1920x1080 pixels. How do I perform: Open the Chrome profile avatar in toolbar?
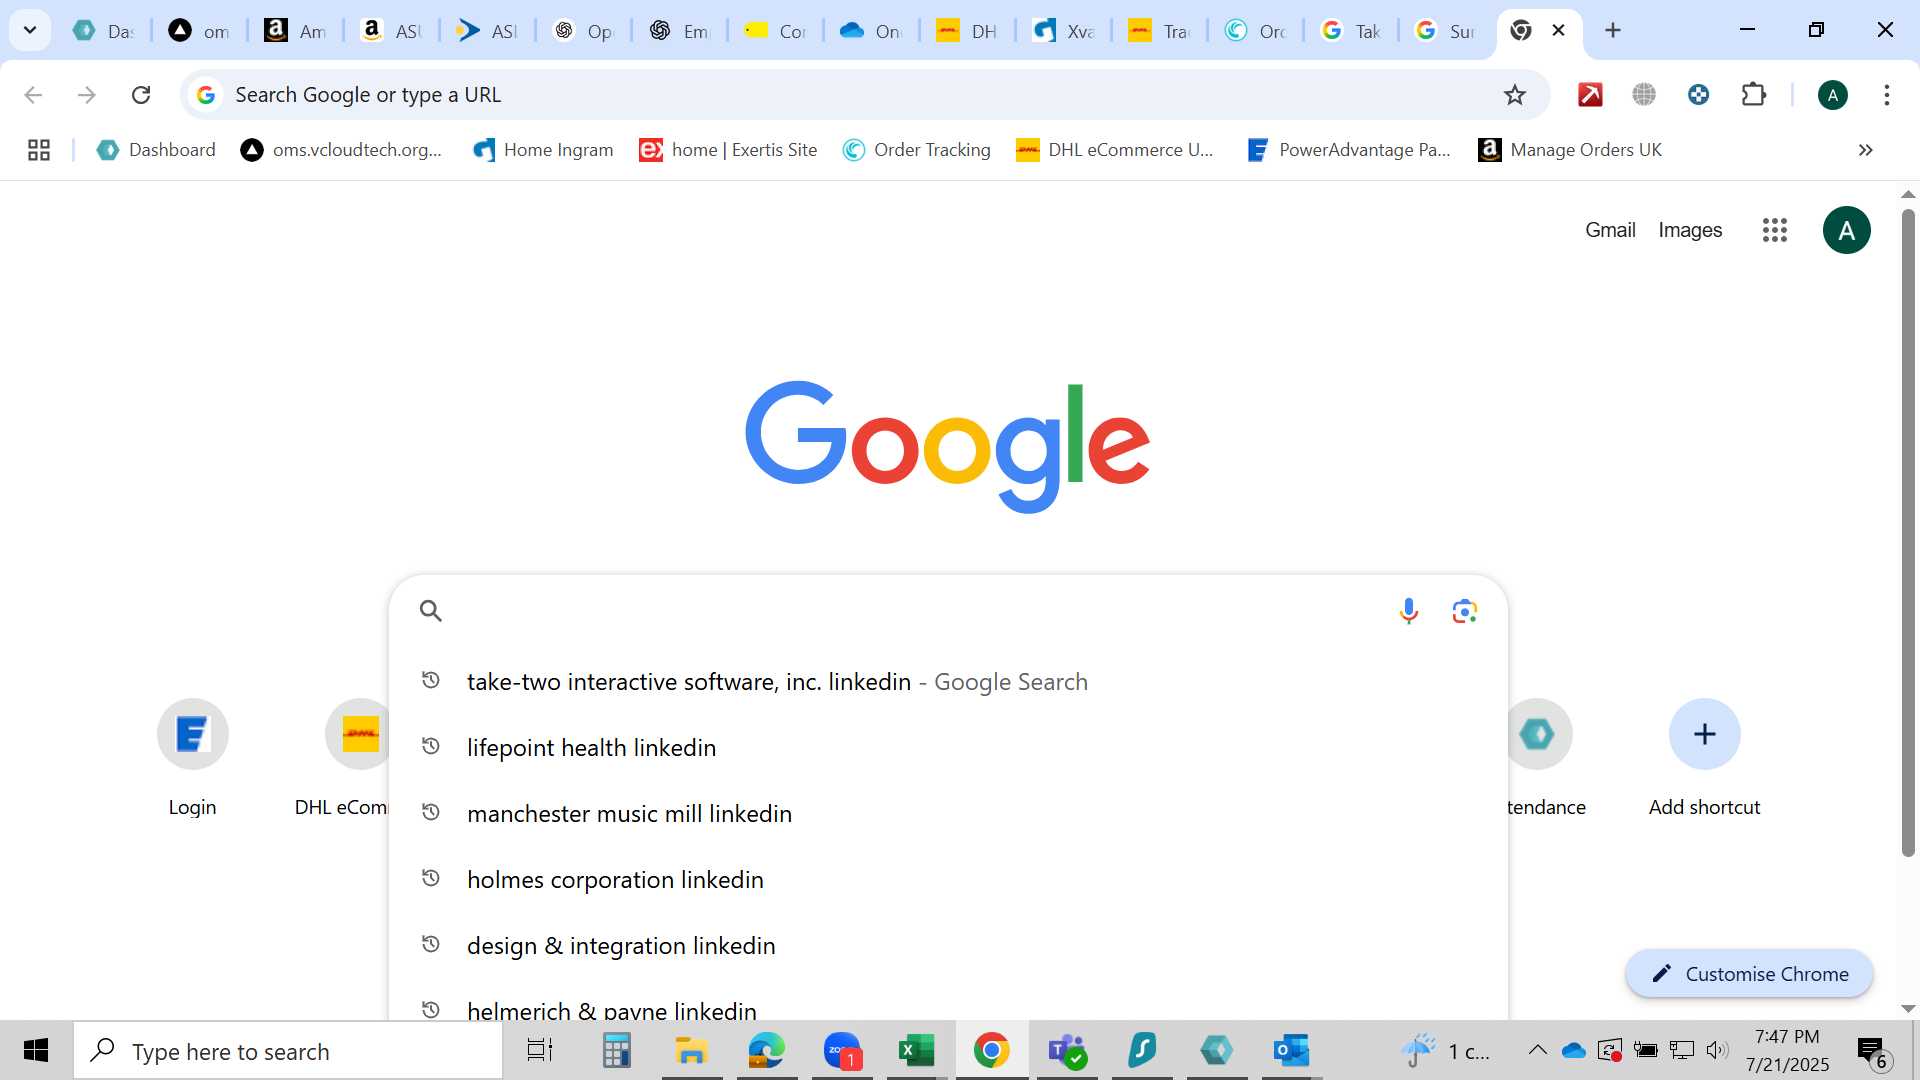(x=1832, y=95)
